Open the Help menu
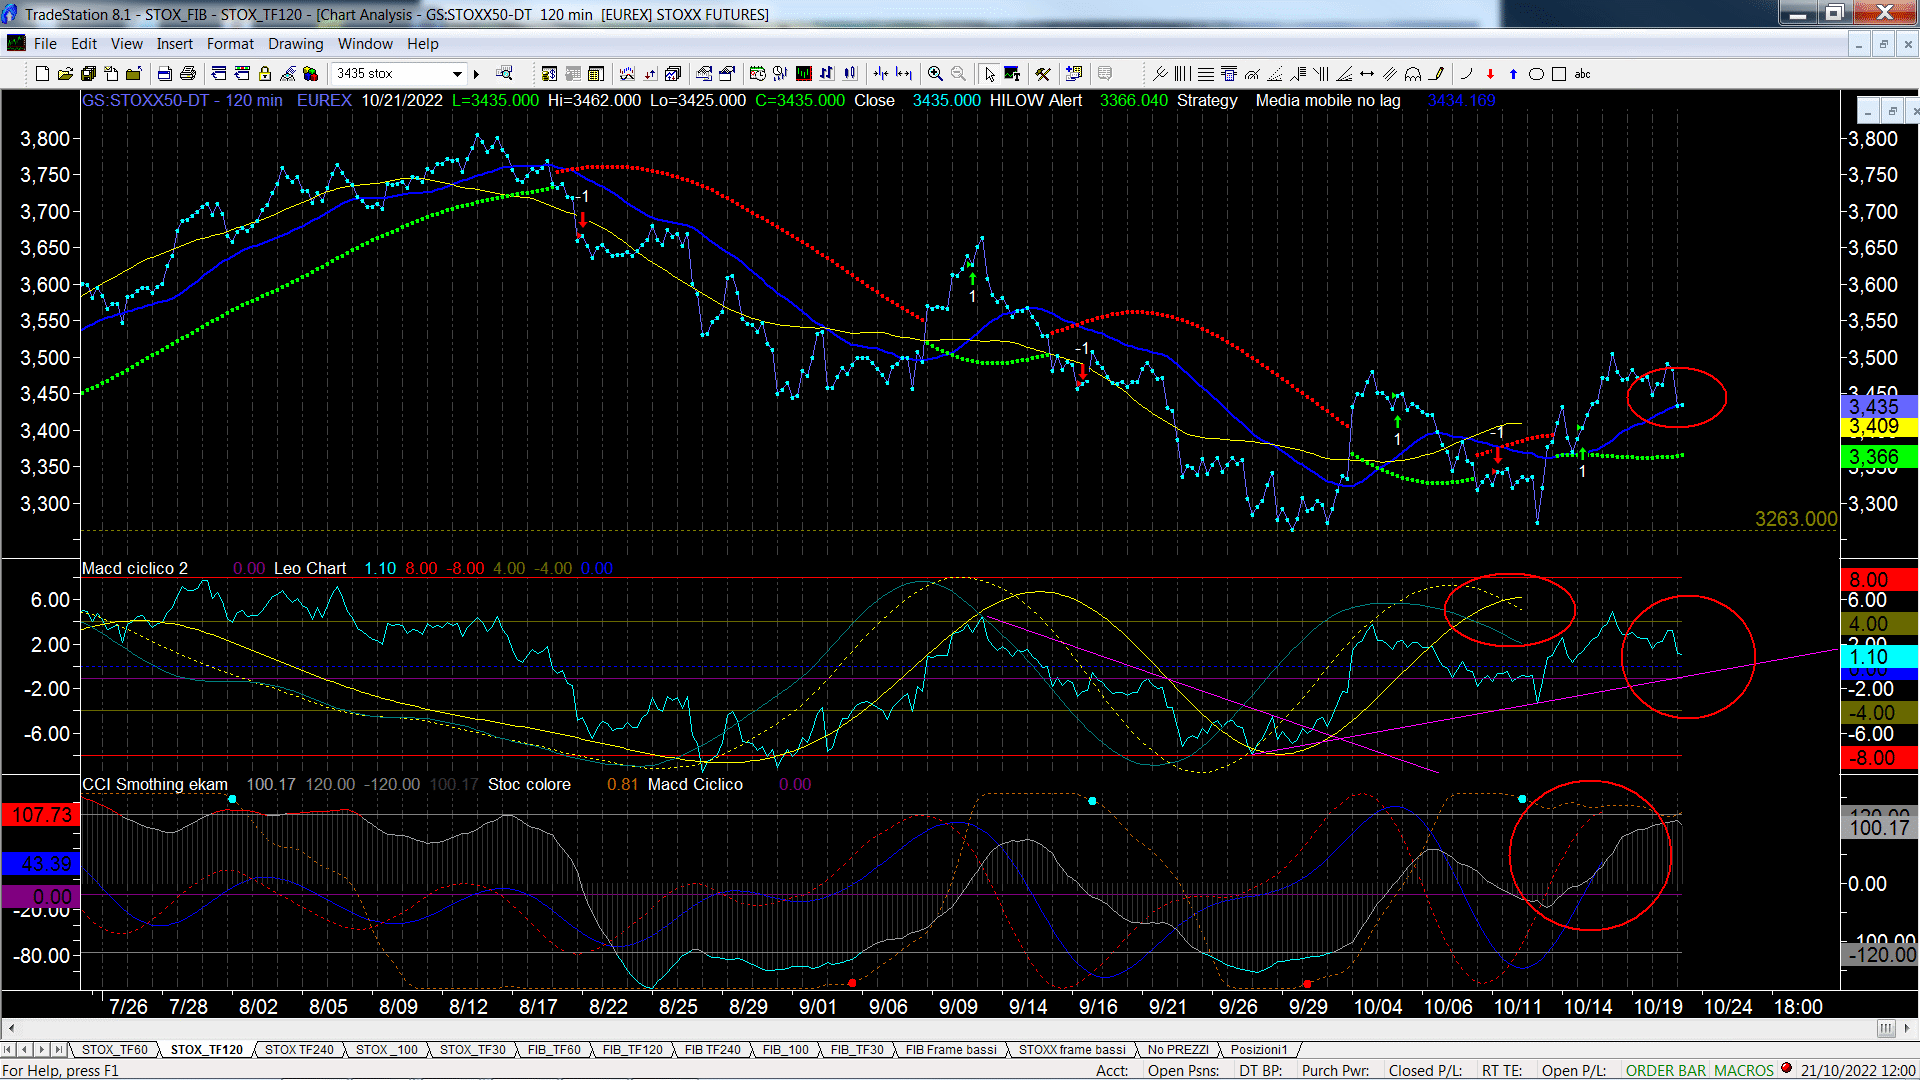The image size is (1920, 1080). pos(423,44)
